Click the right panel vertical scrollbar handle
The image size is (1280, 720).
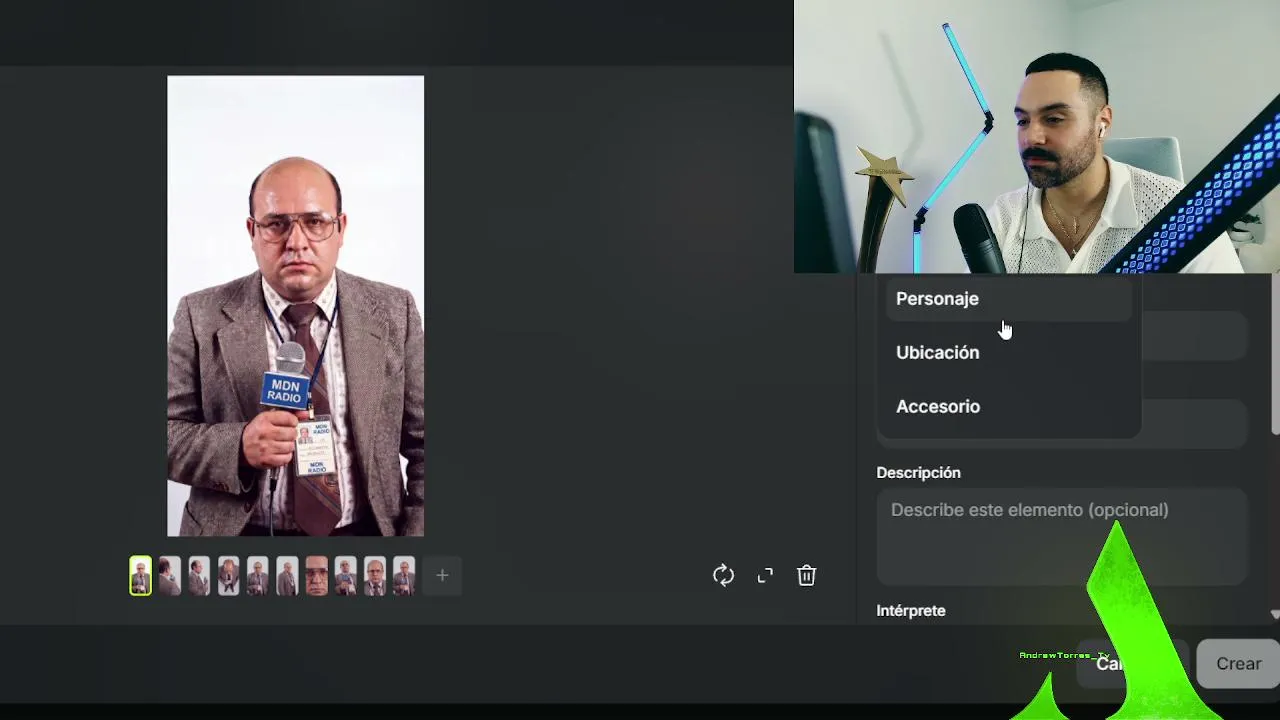(1275, 355)
